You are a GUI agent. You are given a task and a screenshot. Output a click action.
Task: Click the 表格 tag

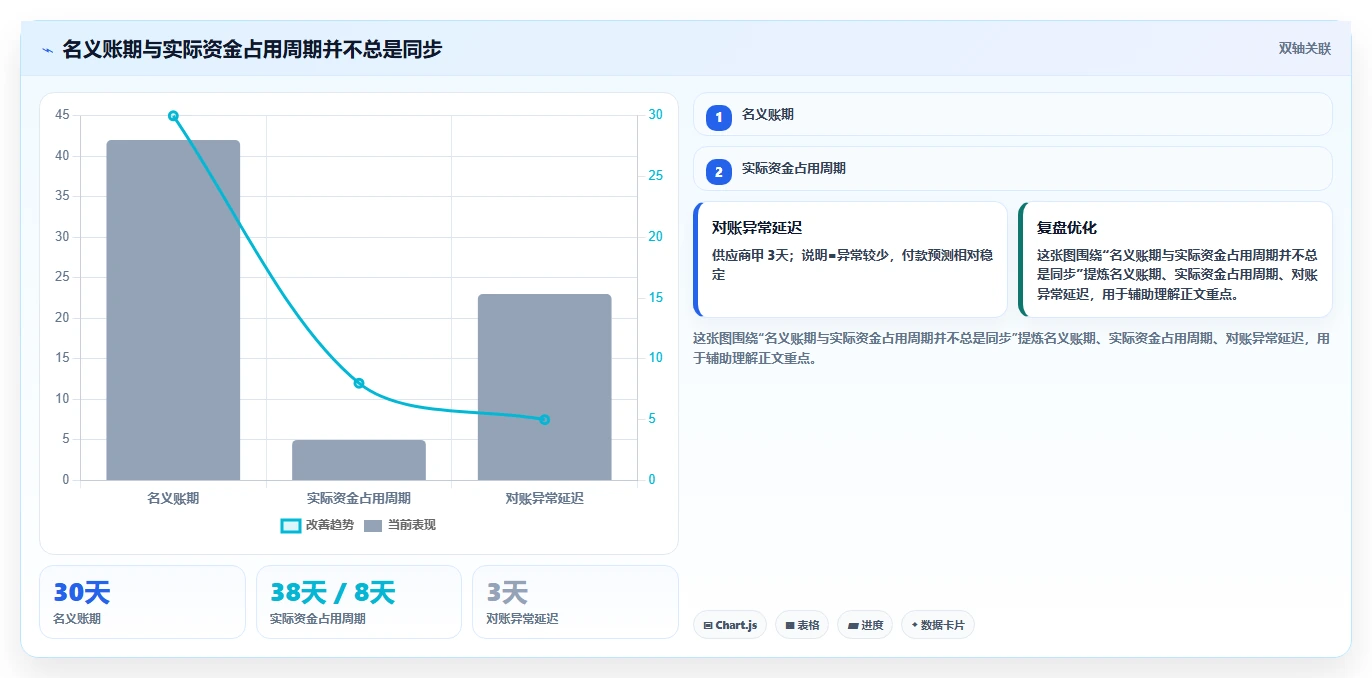pyautogui.click(x=802, y=625)
